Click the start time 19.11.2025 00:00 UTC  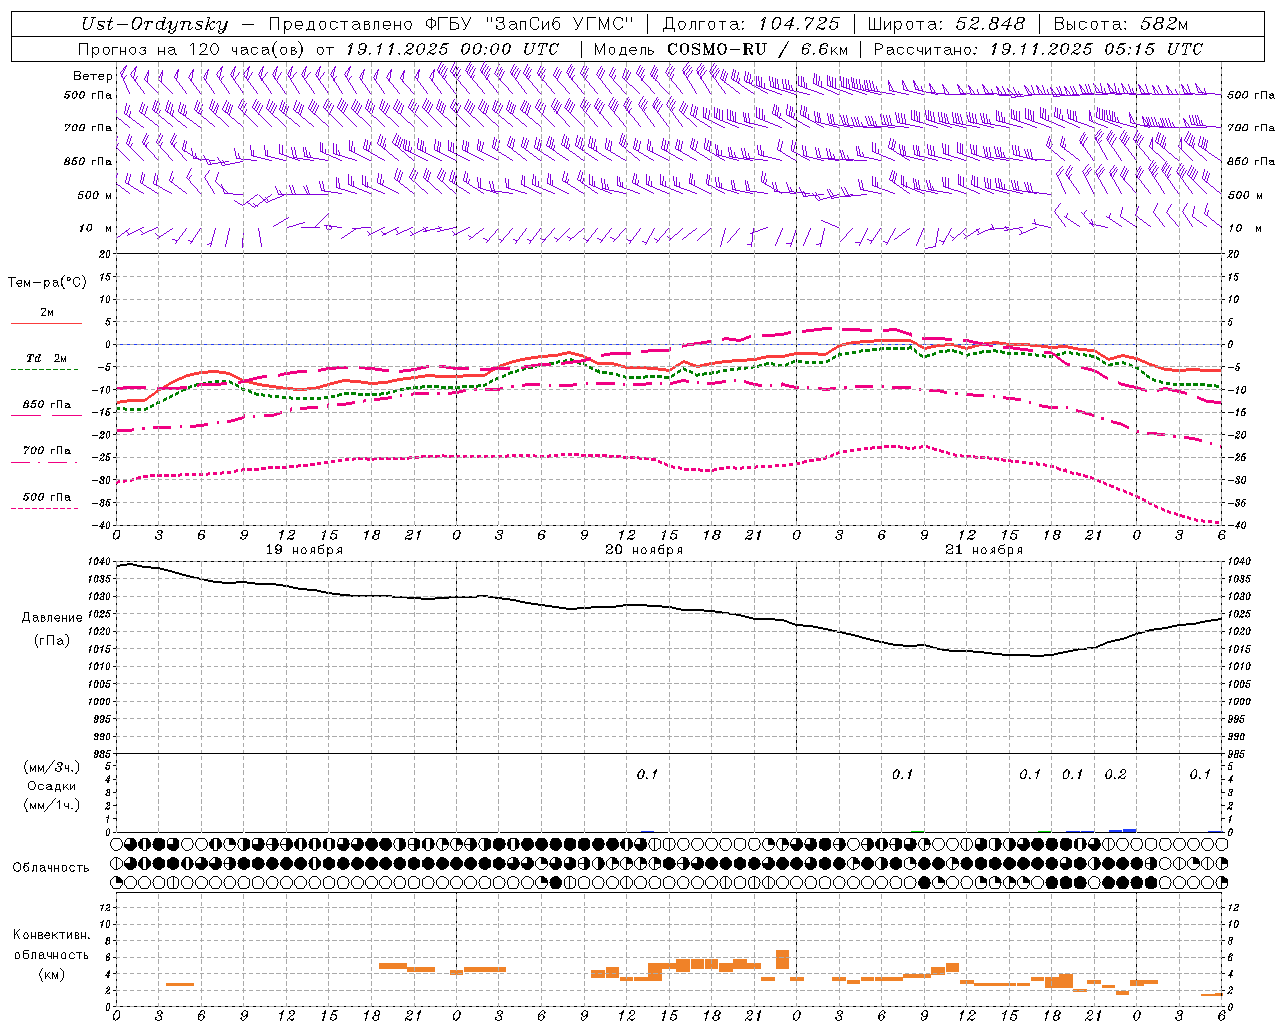(451, 49)
